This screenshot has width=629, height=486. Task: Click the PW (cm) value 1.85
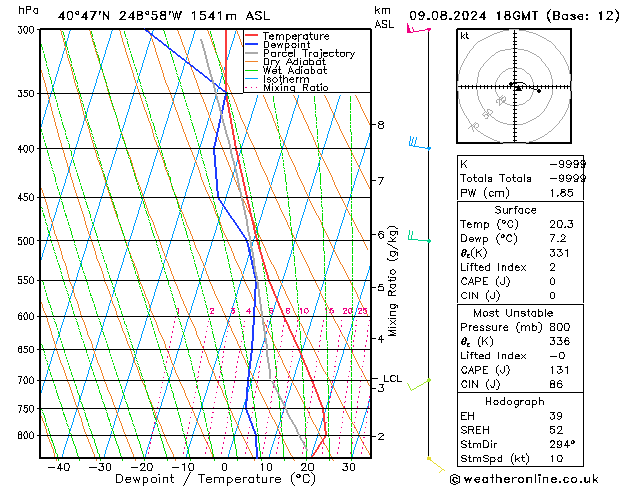click(561, 193)
